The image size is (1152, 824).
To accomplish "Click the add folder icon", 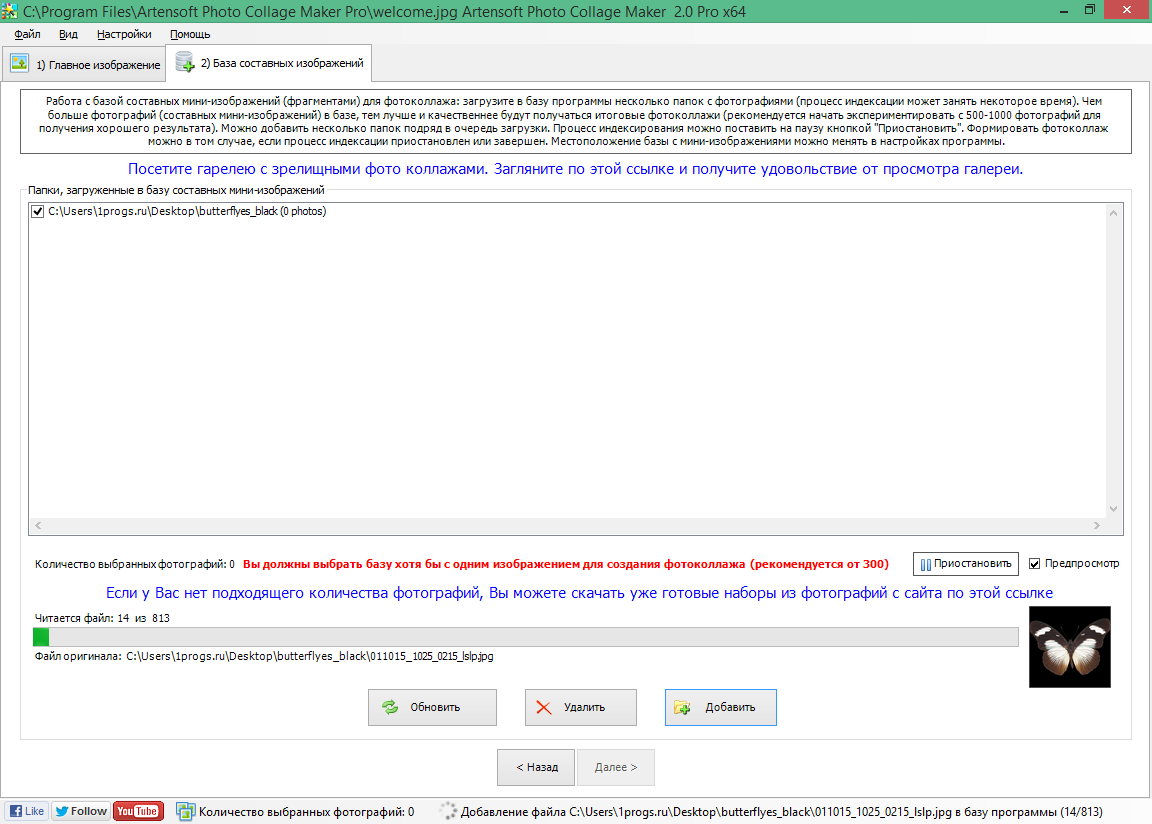I will tap(682, 707).
